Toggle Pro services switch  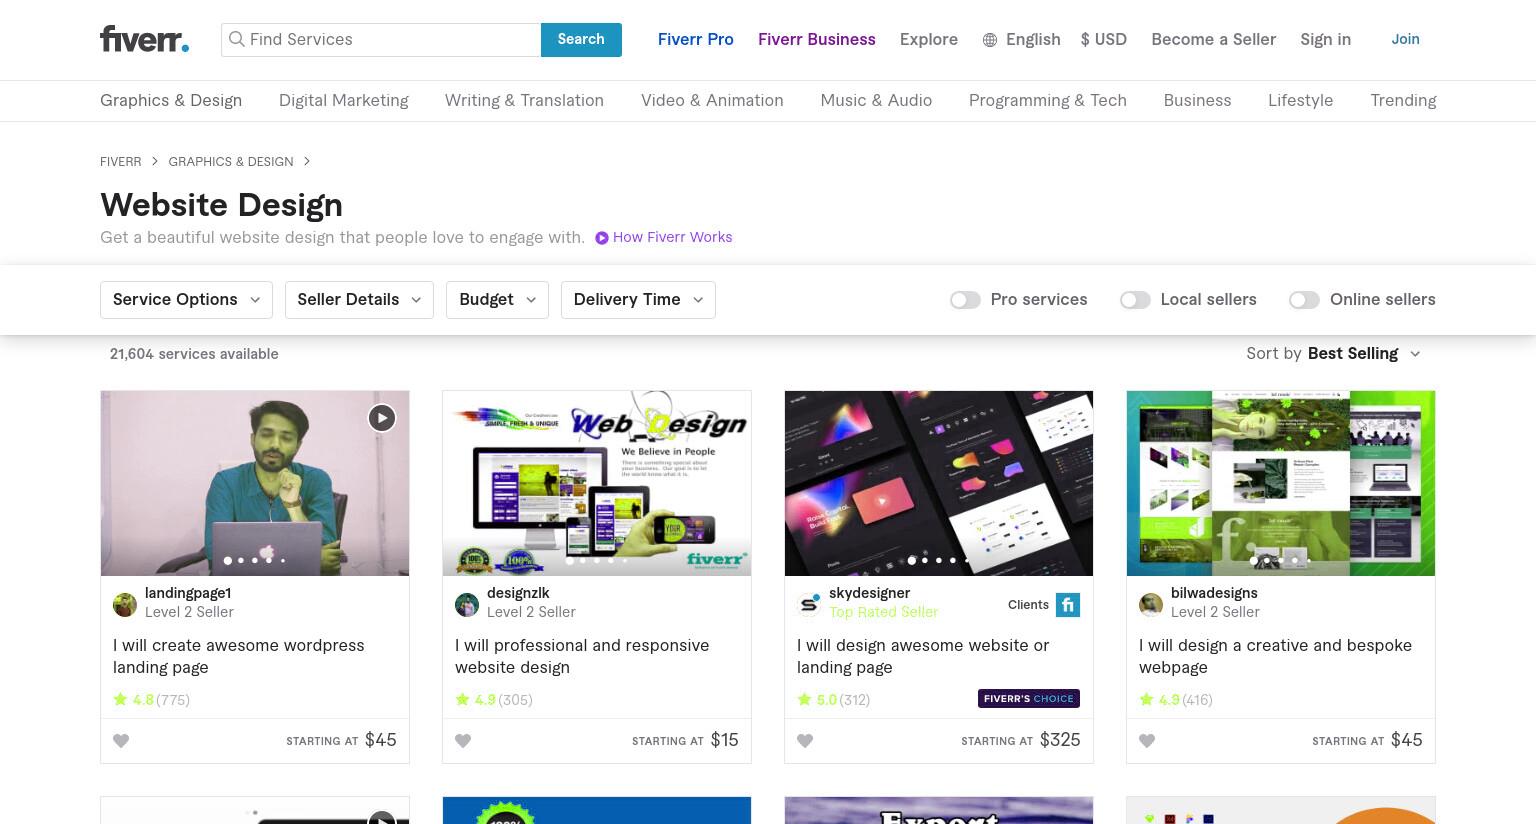click(x=965, y=300)
